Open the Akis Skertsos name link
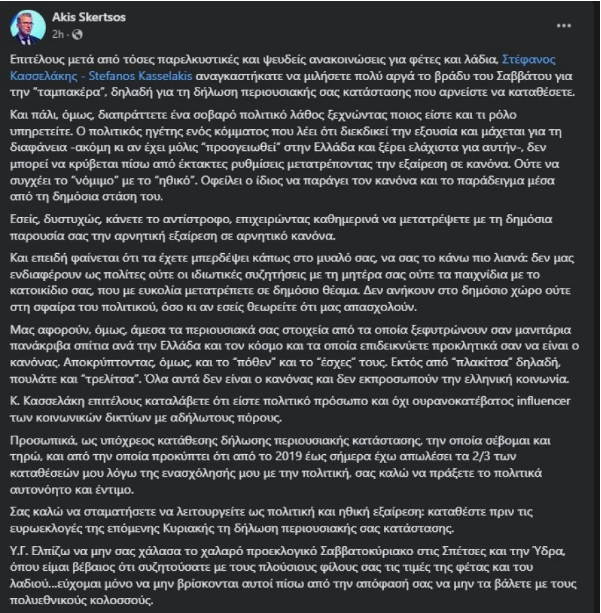The image size is (601, 613). click(89, 17)
